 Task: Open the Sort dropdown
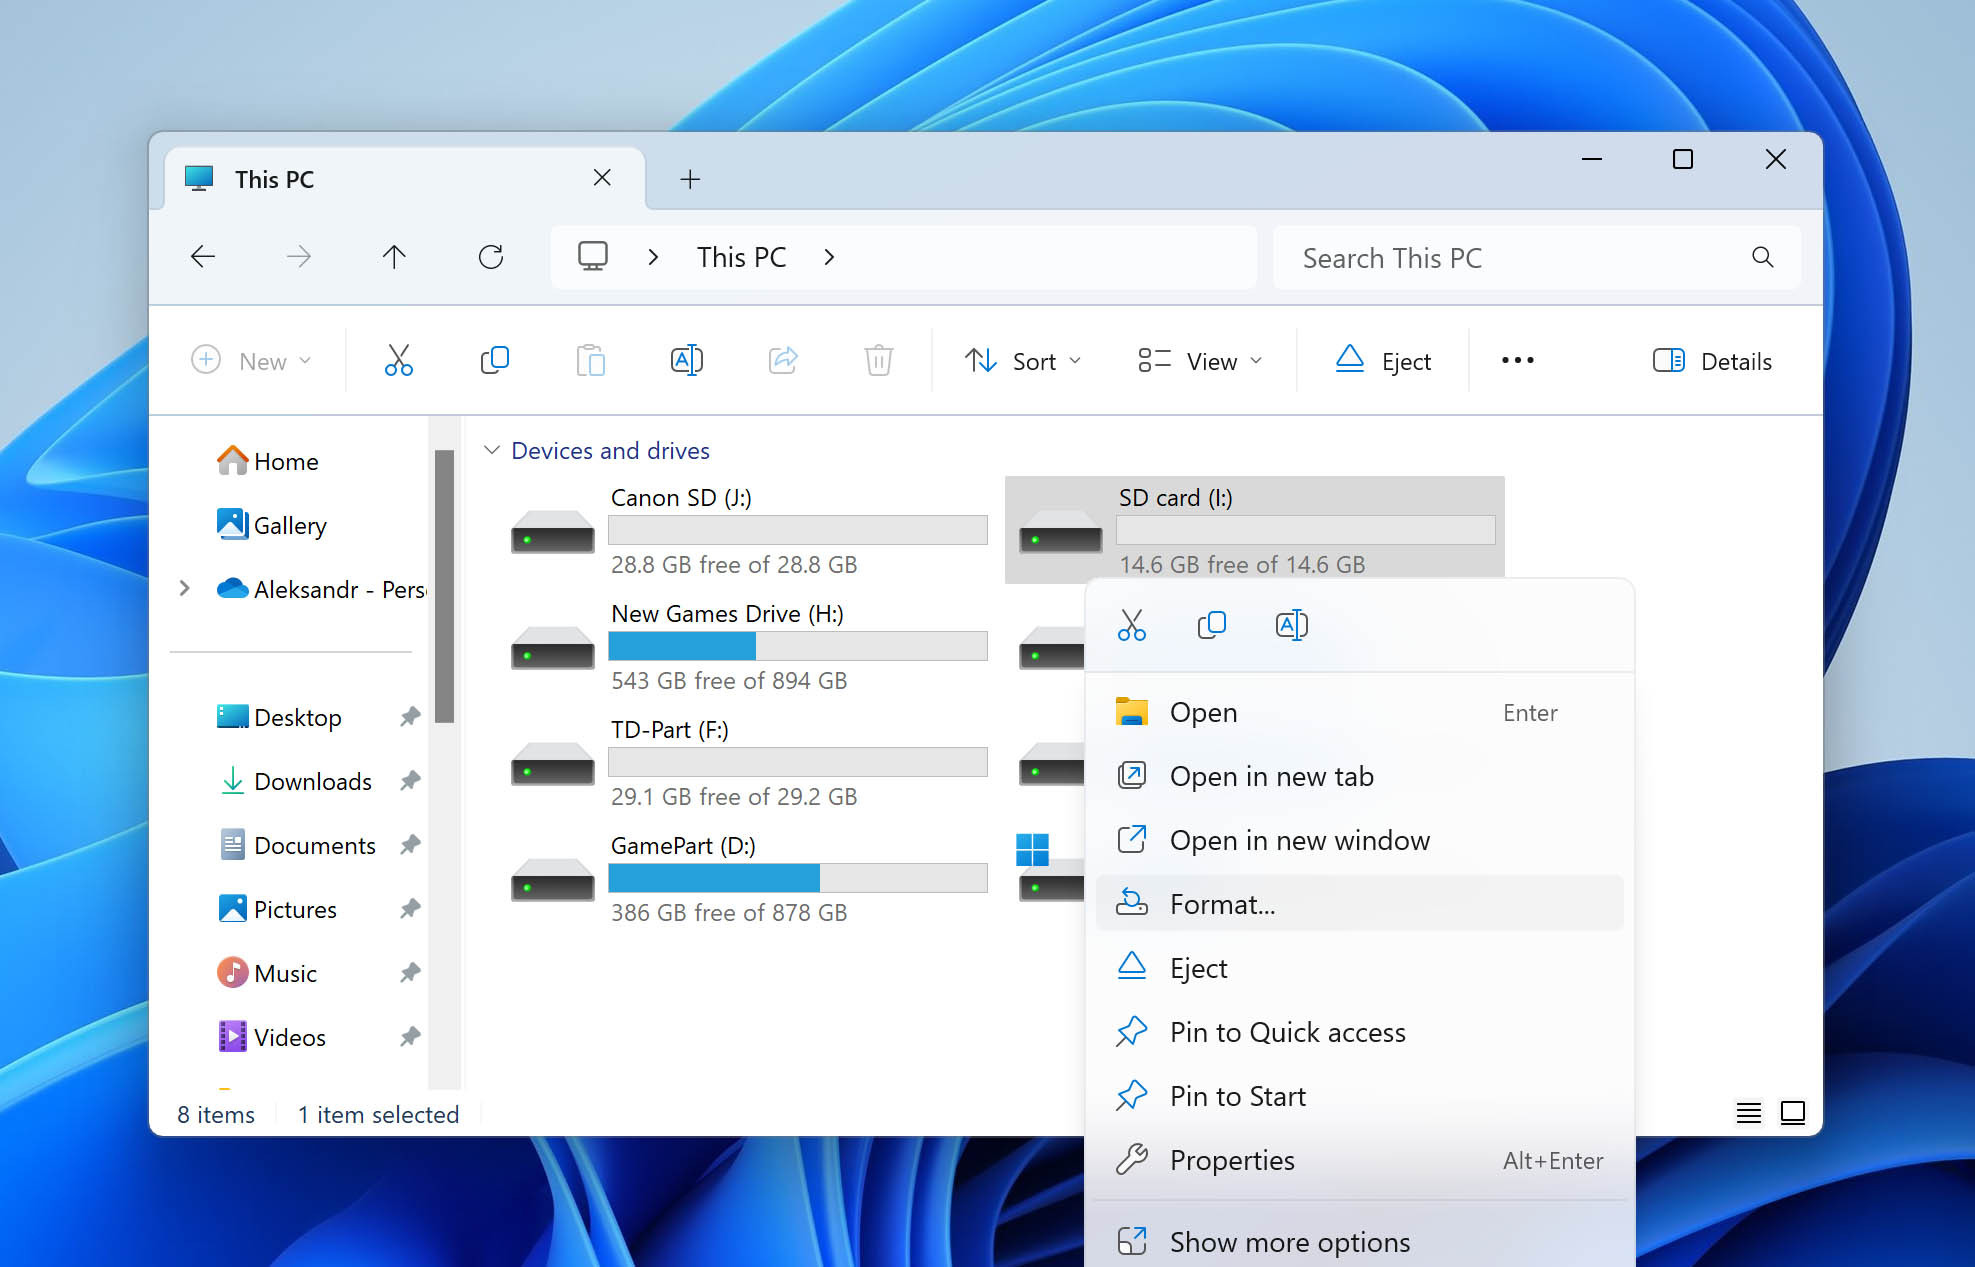1022,361
